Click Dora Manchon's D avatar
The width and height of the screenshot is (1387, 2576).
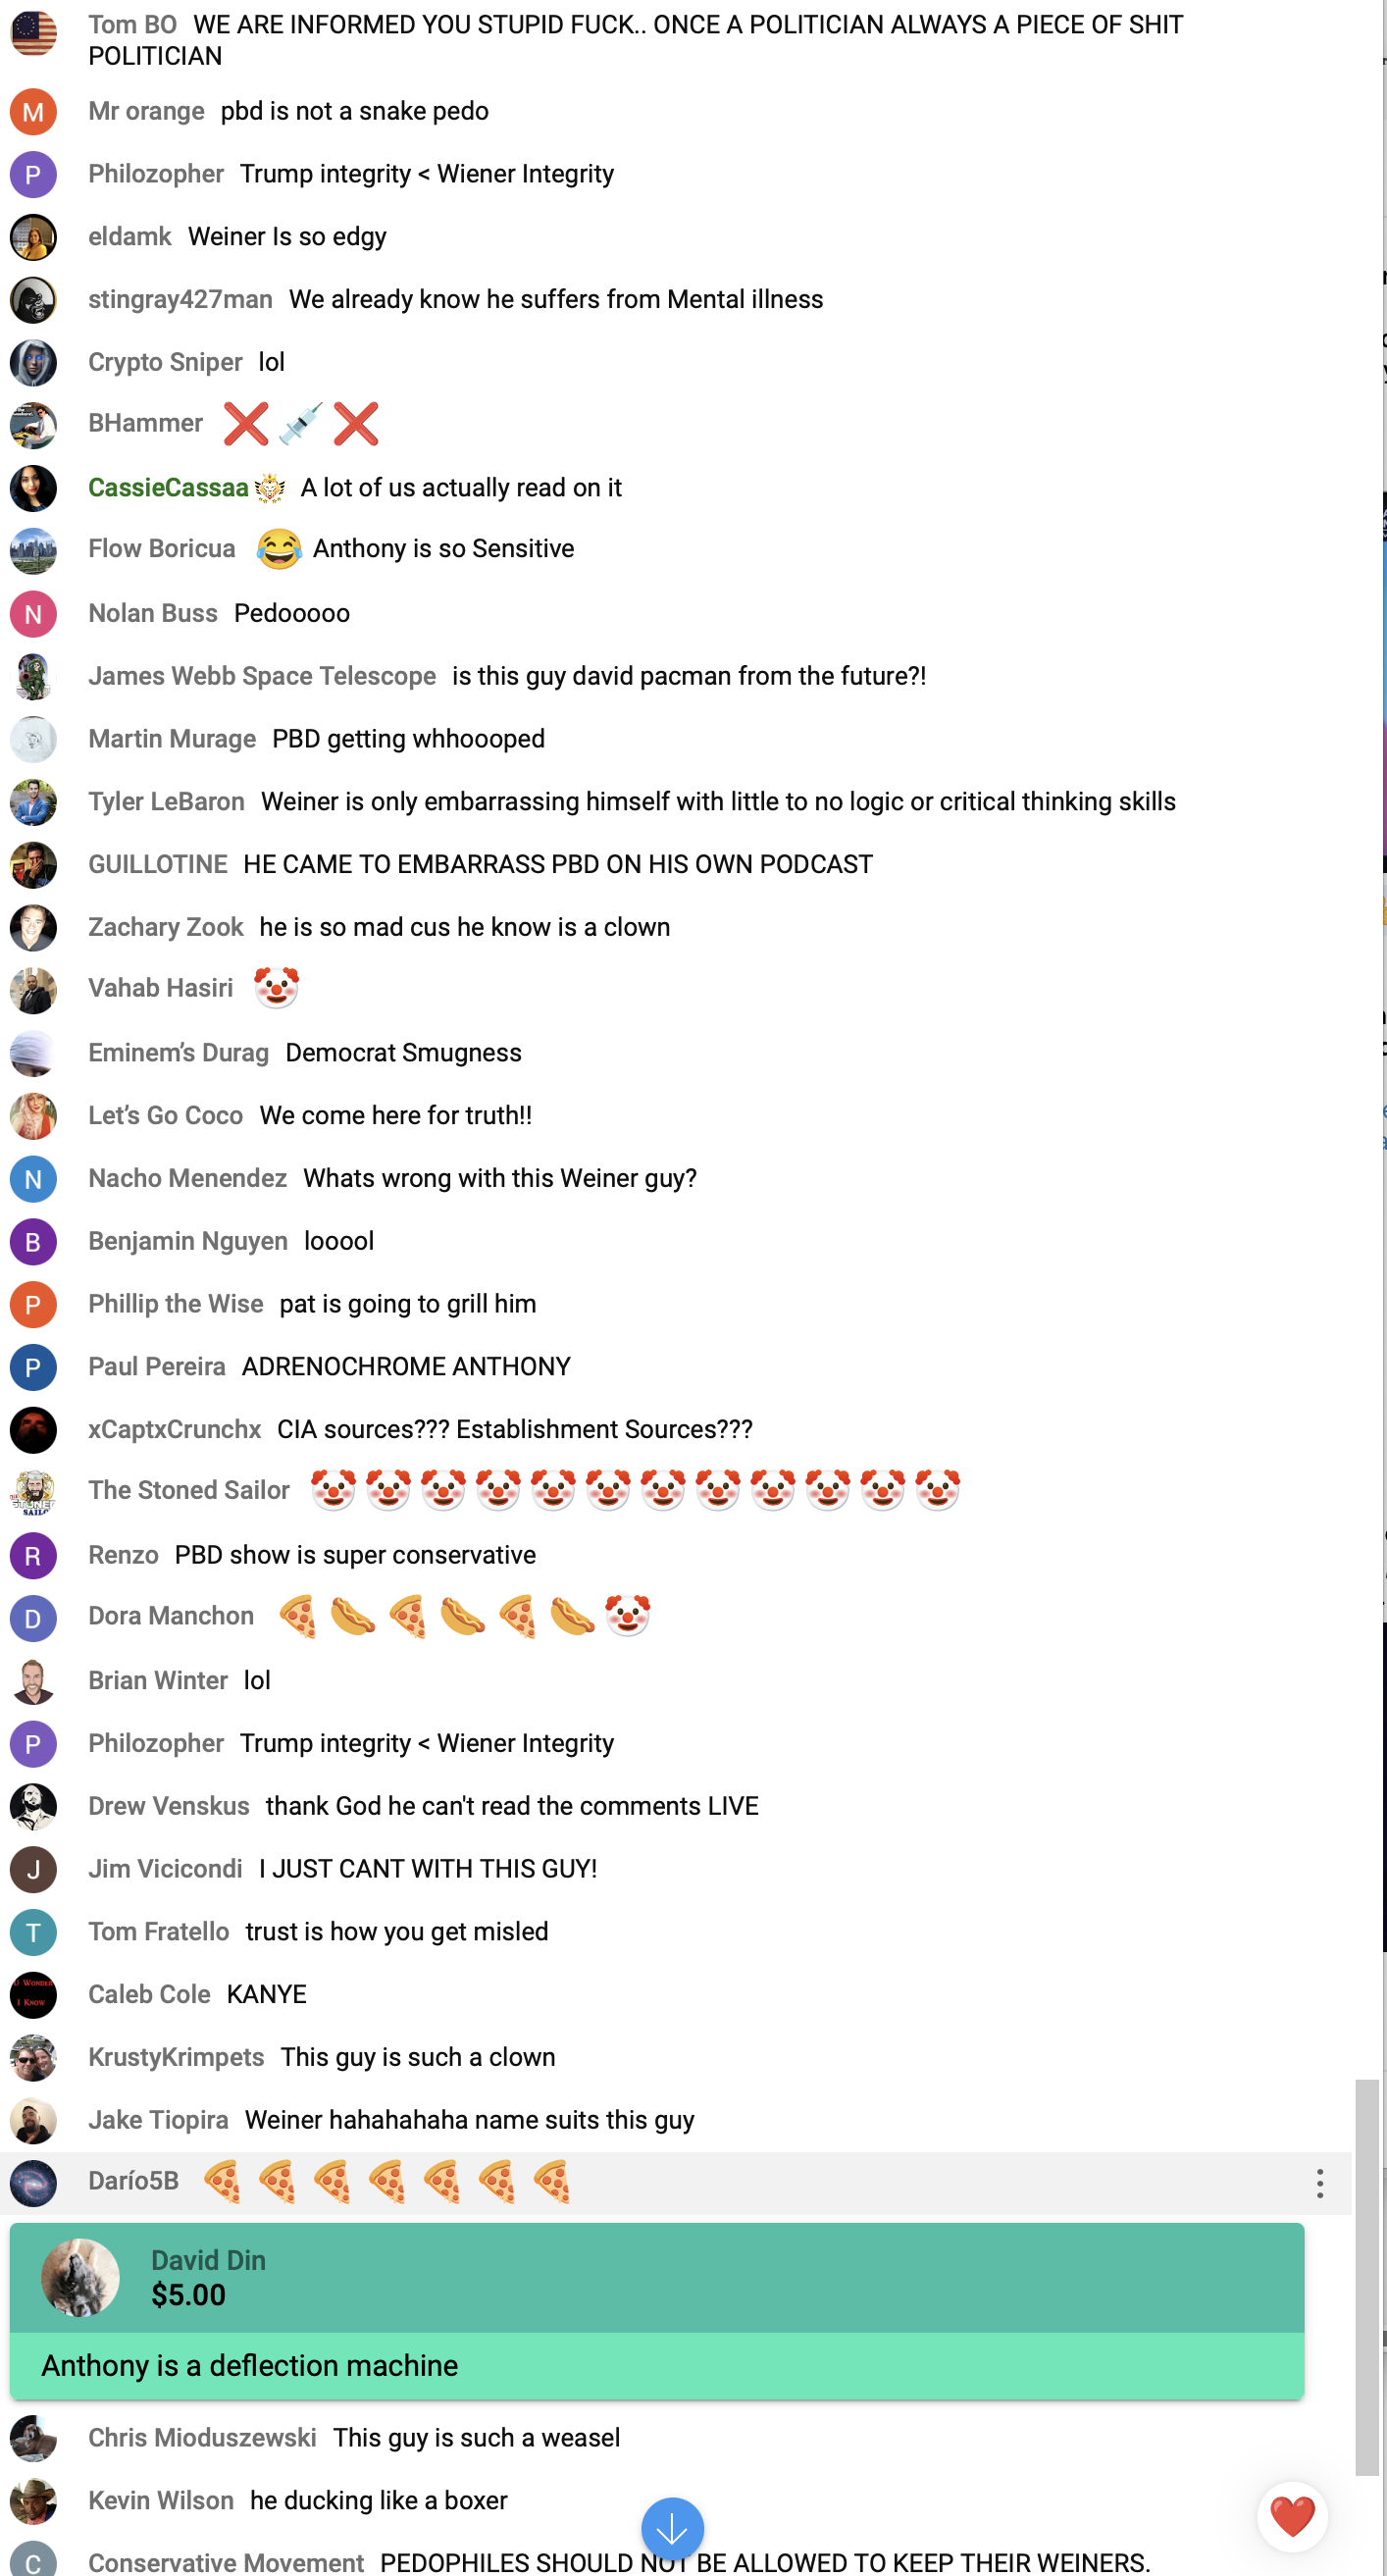coord(33,1619)
